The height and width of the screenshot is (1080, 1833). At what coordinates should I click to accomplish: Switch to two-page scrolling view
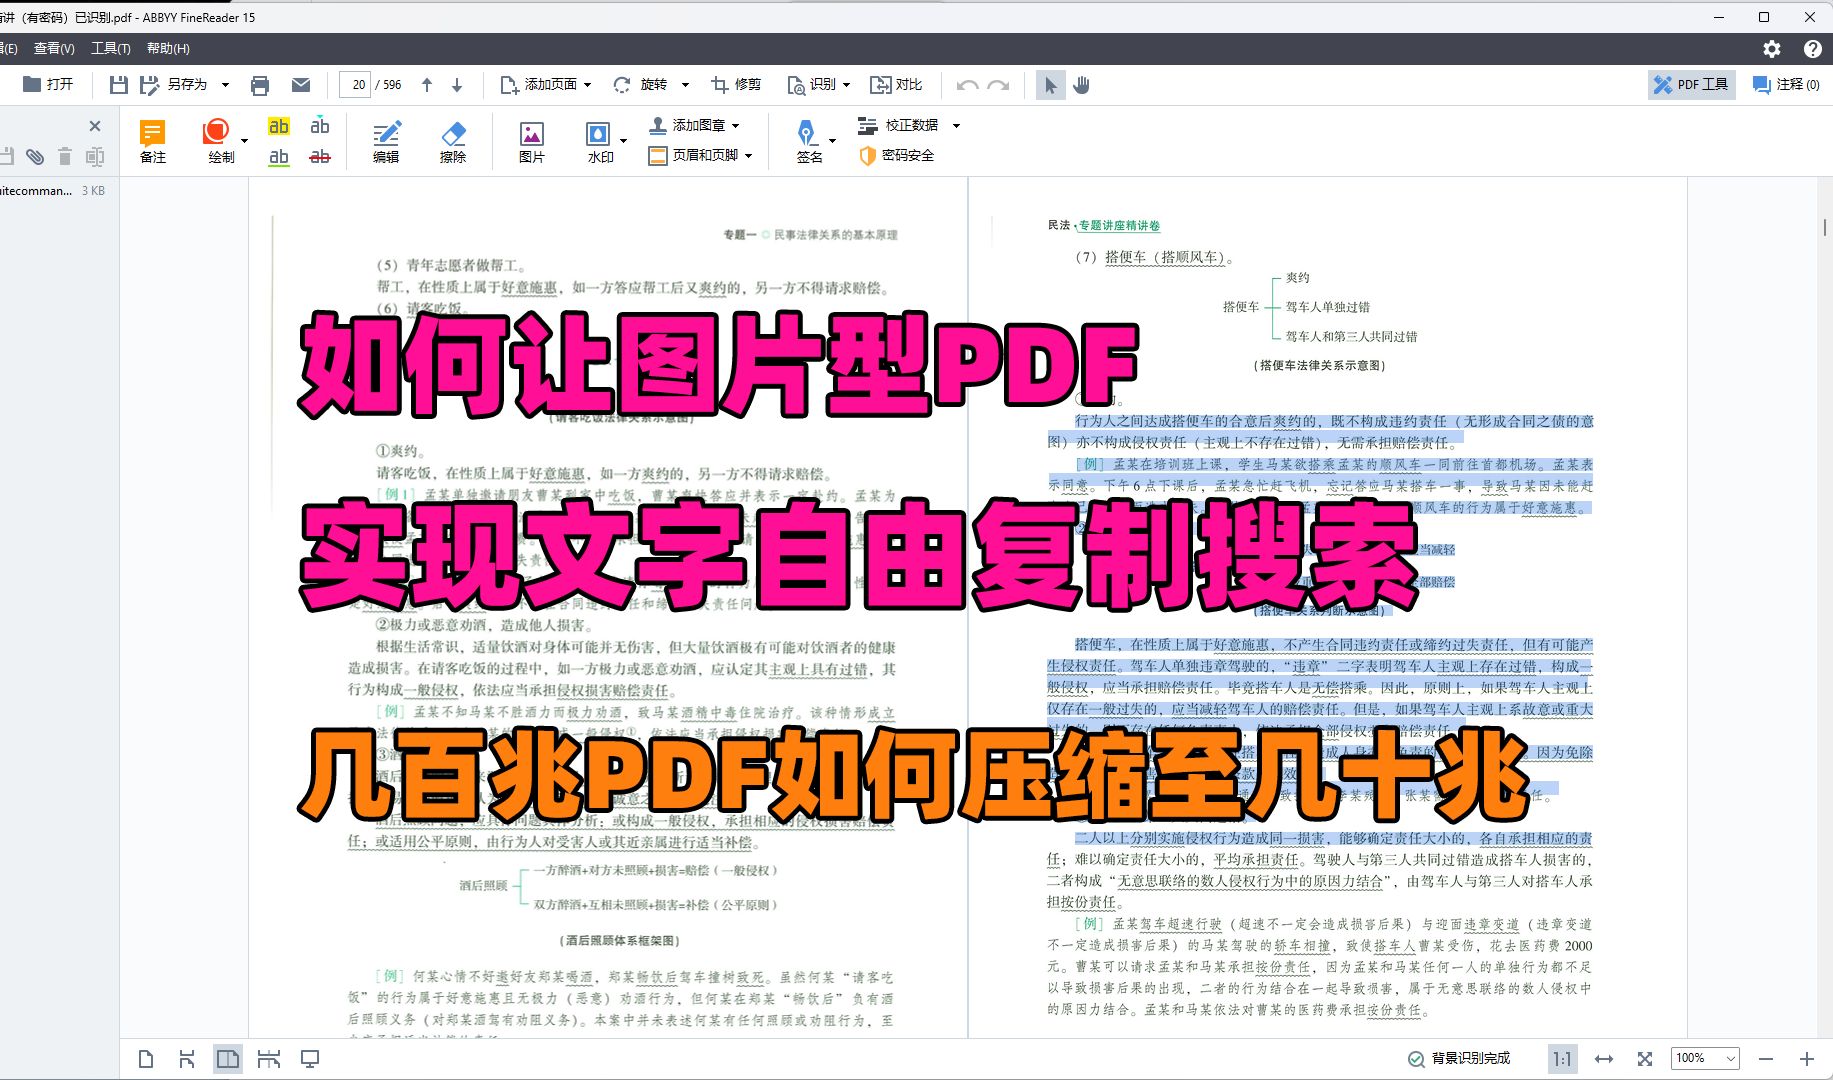tap(269, 1059)
